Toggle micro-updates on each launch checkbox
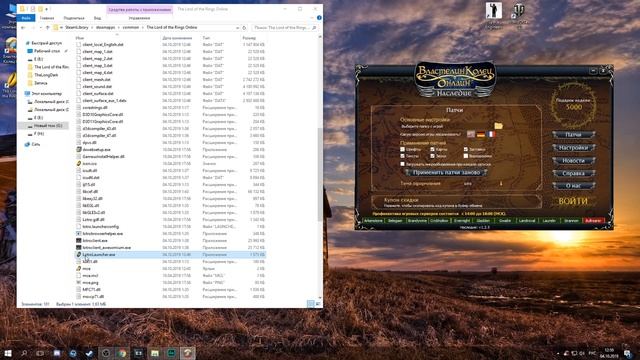The height and width of the screenshot is (360, 640). tap(402, 164)
